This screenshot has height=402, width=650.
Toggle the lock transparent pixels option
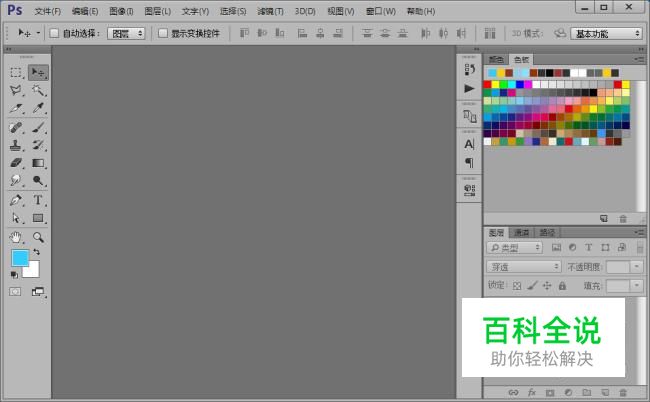click(517, 286)
